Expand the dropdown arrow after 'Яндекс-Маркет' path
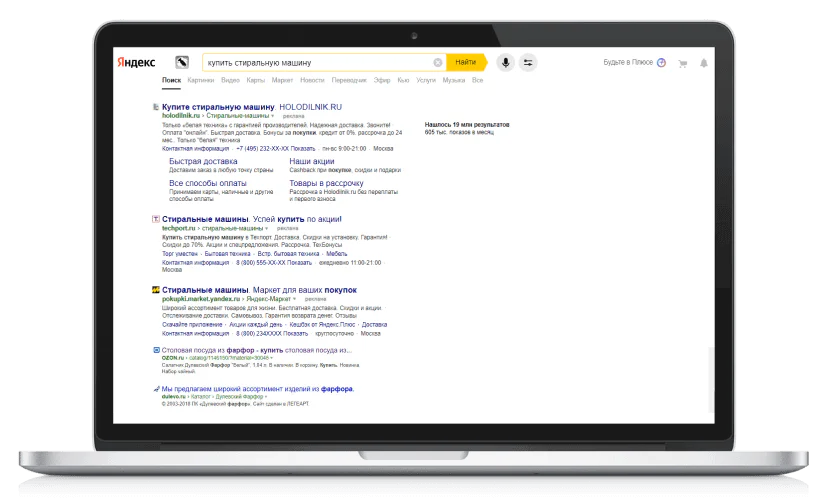The width and height of the screenshot is (828, 504). coord(295,299)
